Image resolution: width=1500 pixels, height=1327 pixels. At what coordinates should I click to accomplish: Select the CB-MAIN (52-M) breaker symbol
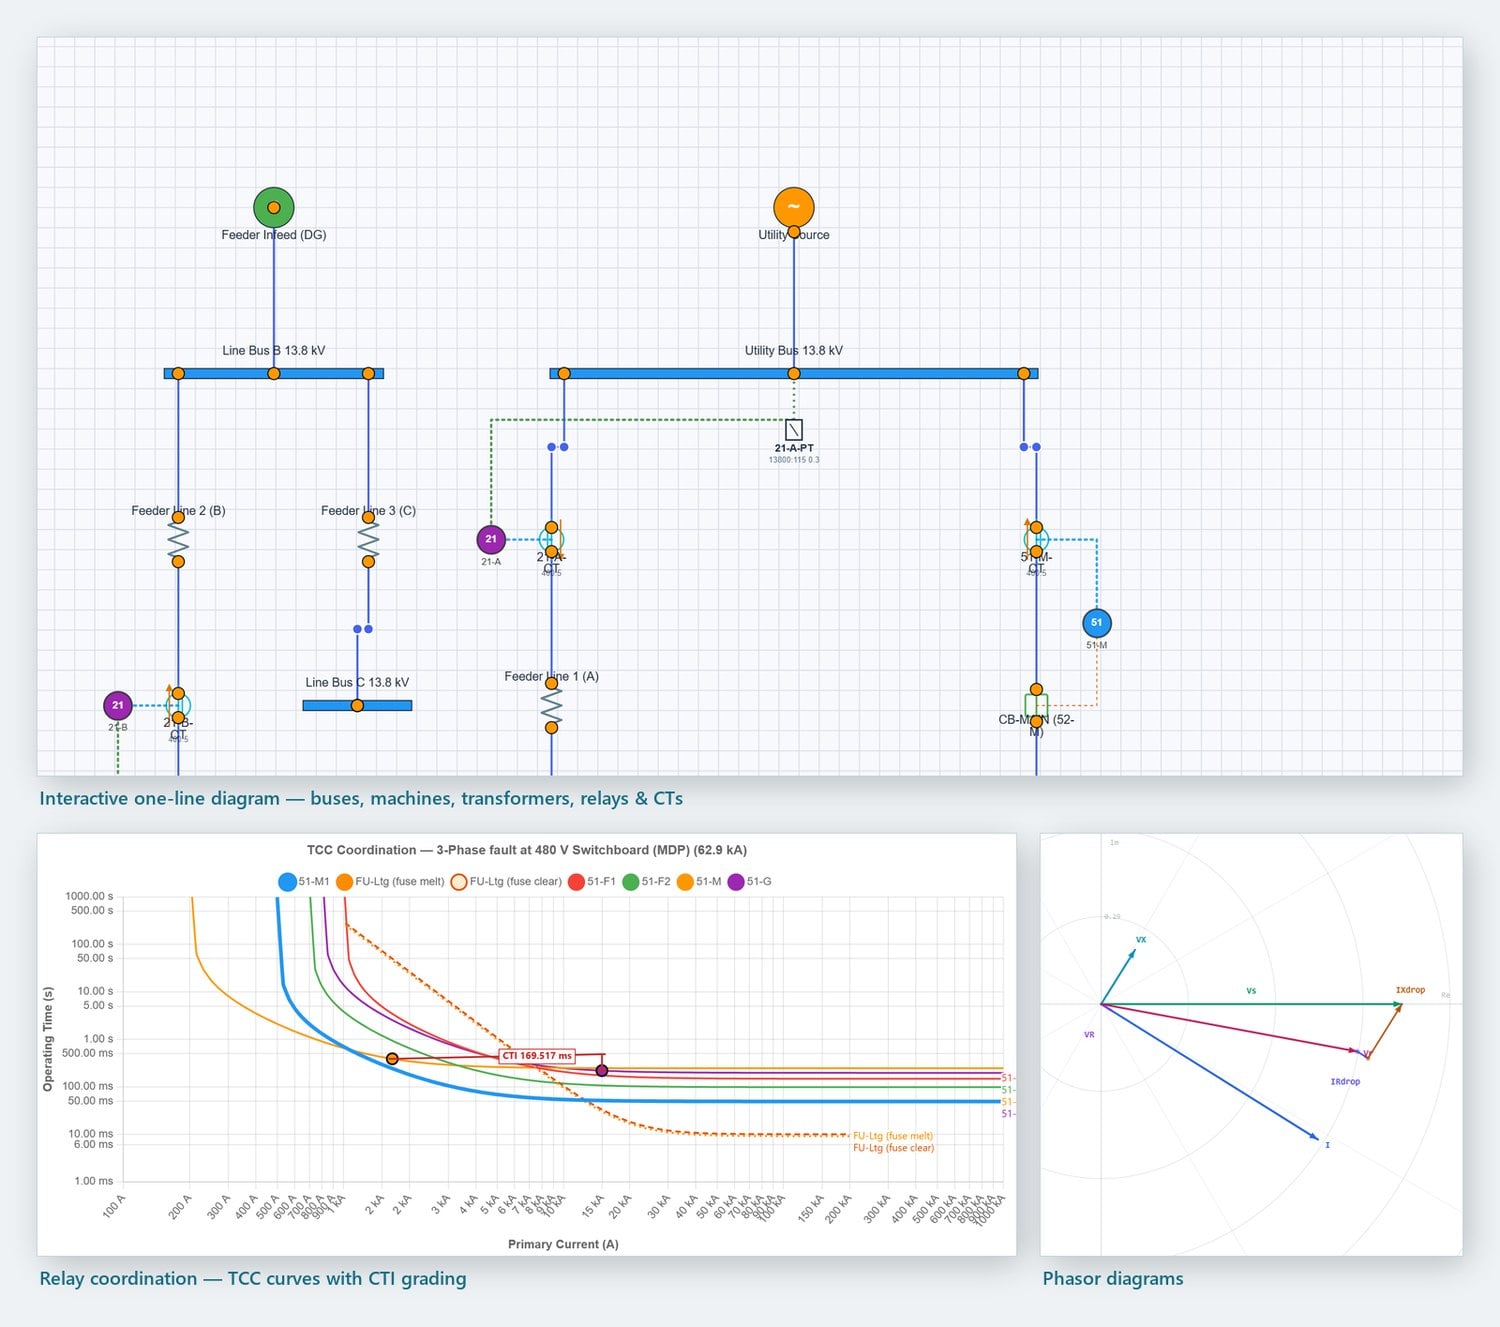click(1036, 705)
